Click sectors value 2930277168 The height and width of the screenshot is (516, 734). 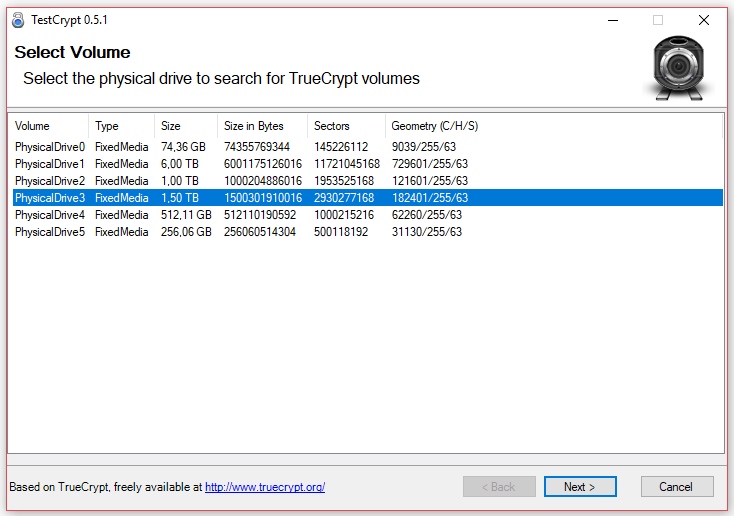[344, 198]
